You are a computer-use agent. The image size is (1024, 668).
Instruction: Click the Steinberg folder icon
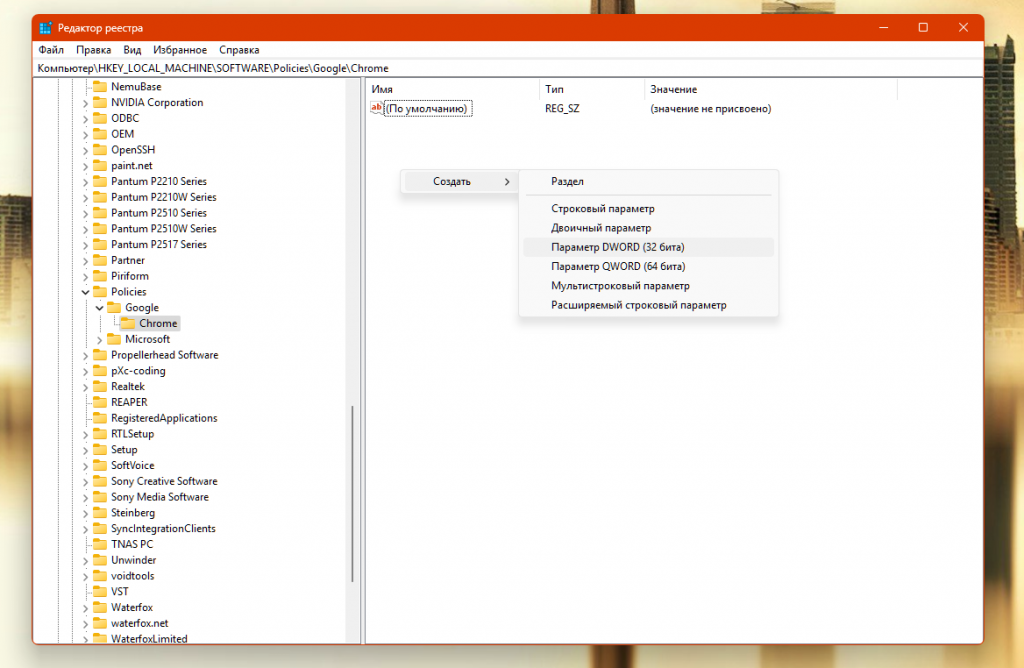click(x=99, y=513)
